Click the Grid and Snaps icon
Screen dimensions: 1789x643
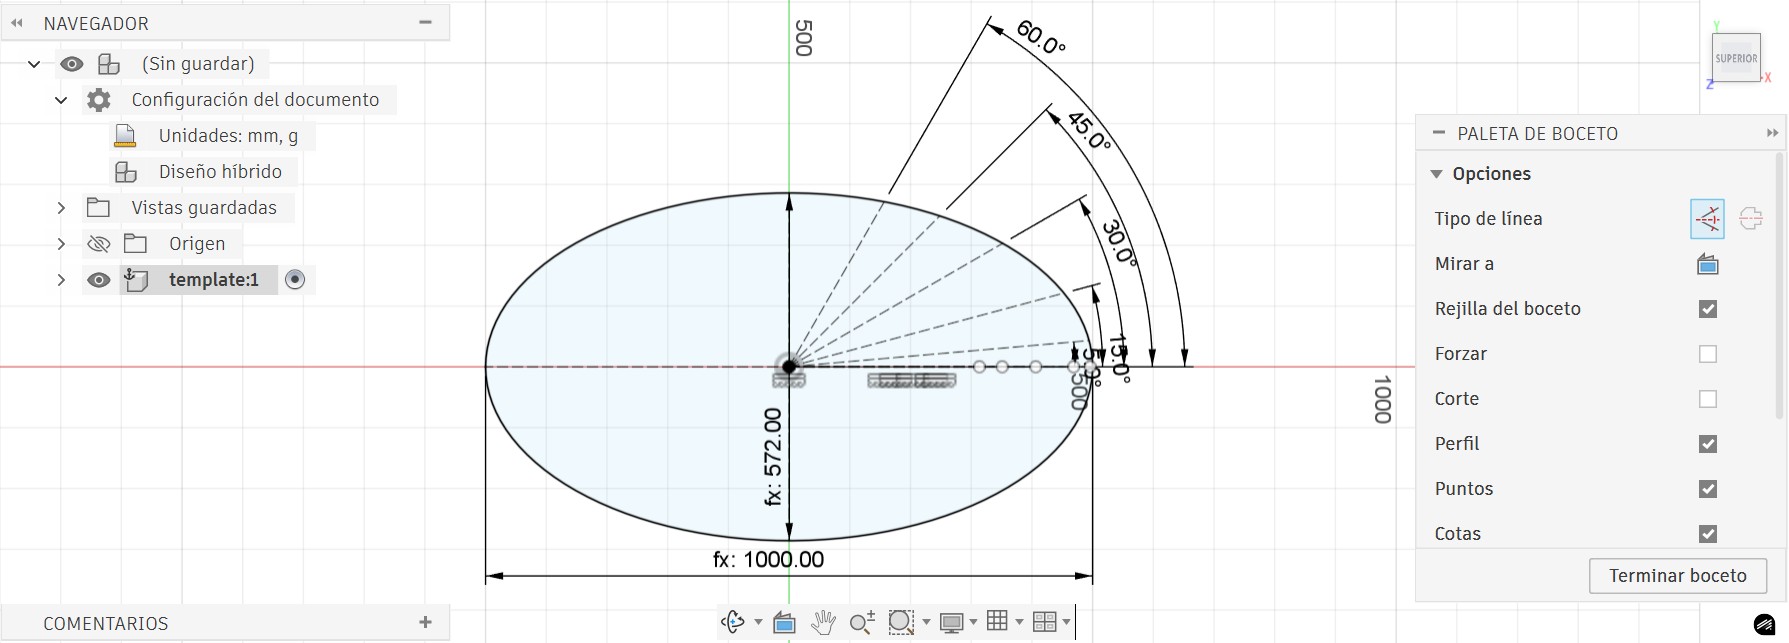(997, 621)
